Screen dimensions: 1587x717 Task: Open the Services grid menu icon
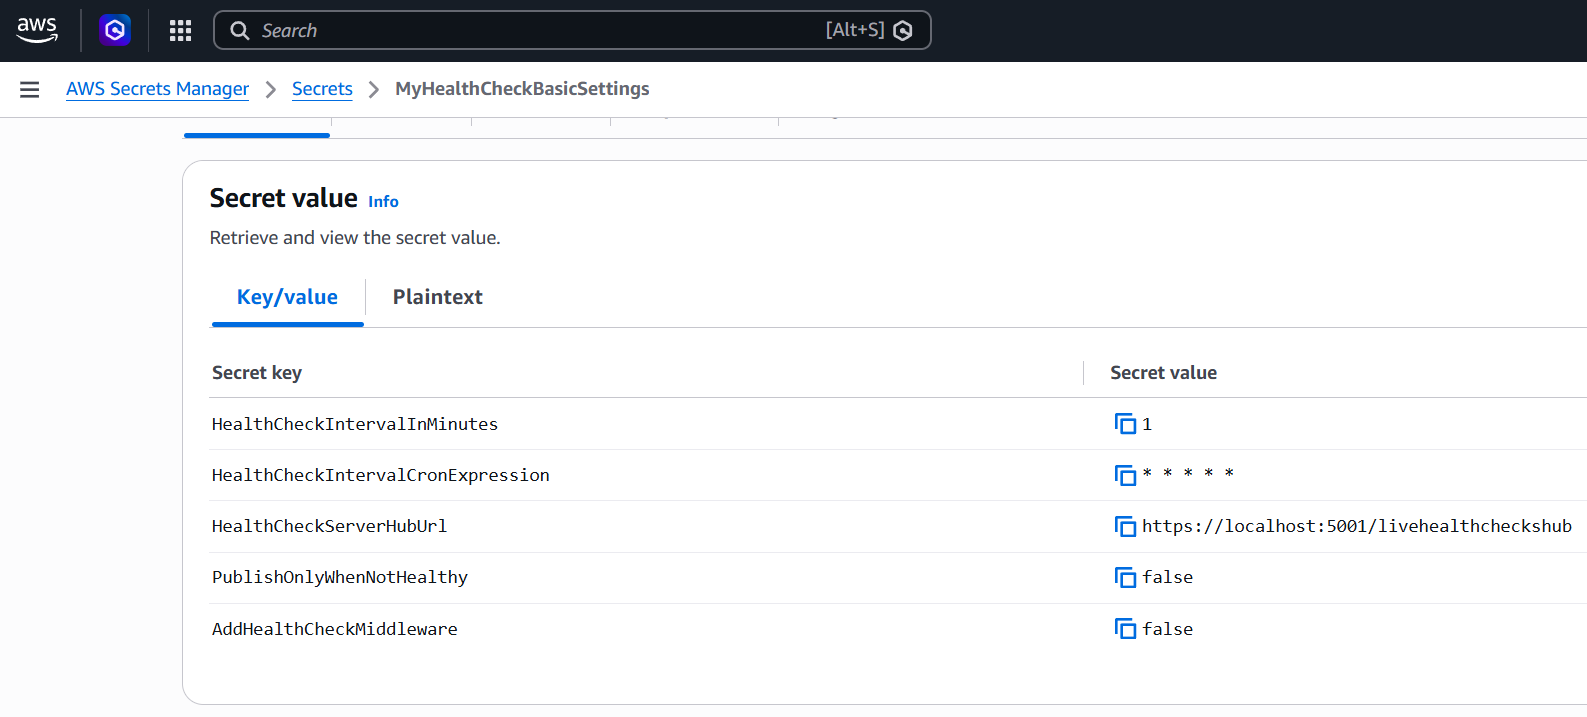tap(180, 30)
